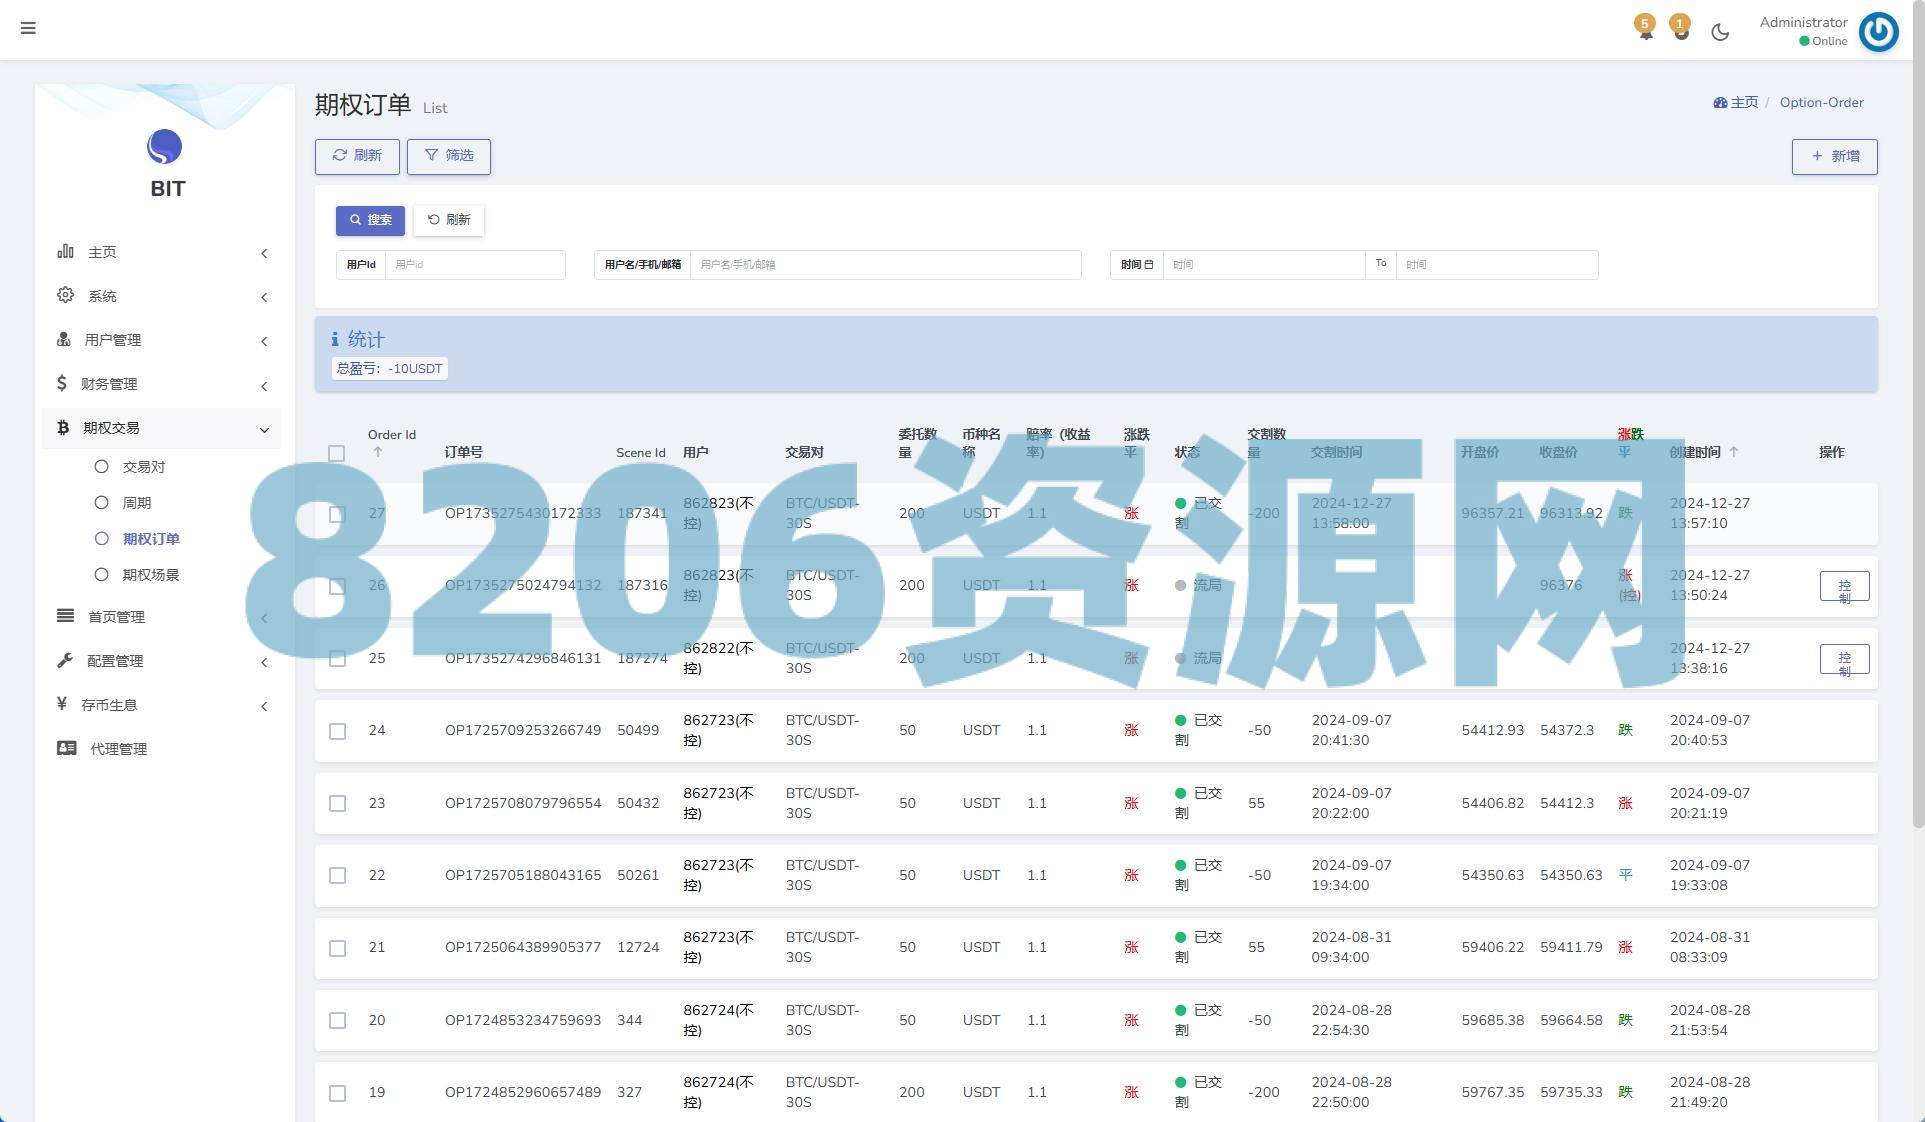Click the Administrator power avatar icon
1925x1122 pixels.
(x=1878, y=32)
